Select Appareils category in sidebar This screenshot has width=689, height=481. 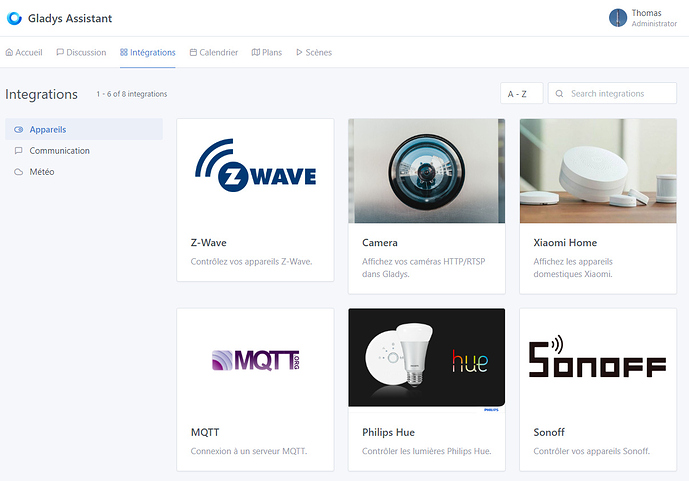[84, 130]
